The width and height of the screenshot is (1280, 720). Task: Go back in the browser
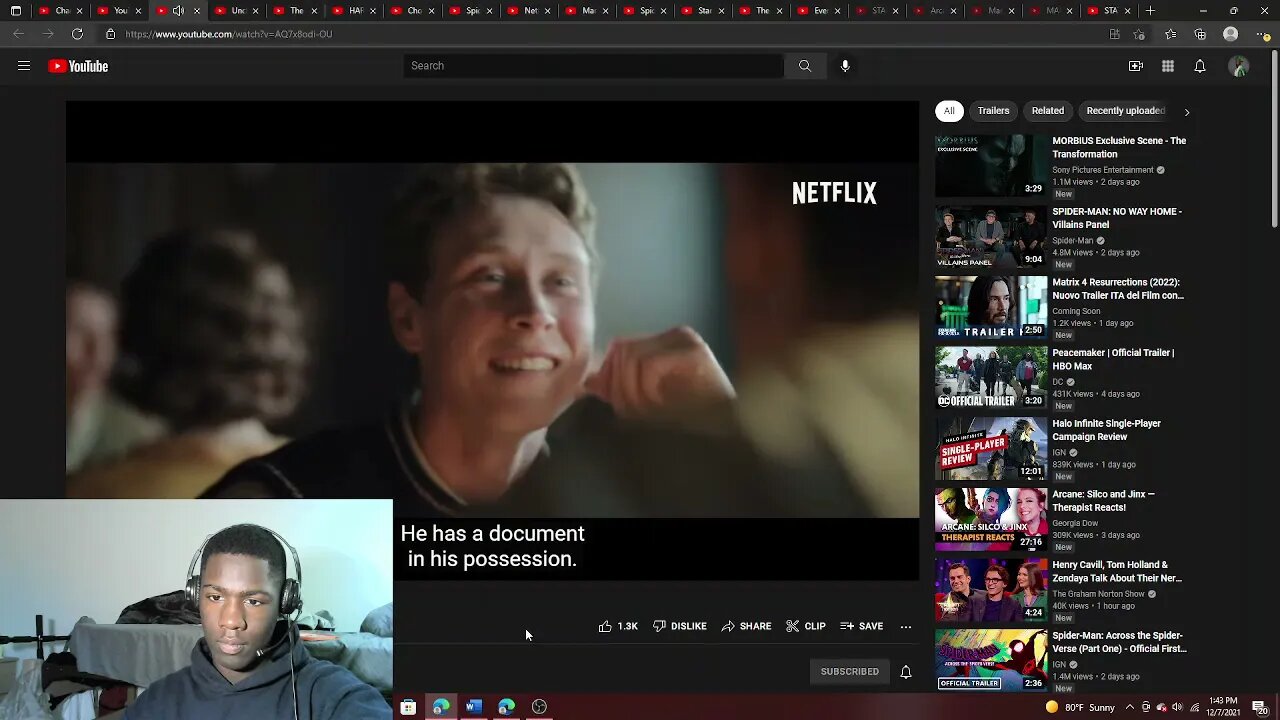pyautogui.click(x=19, y=34)
